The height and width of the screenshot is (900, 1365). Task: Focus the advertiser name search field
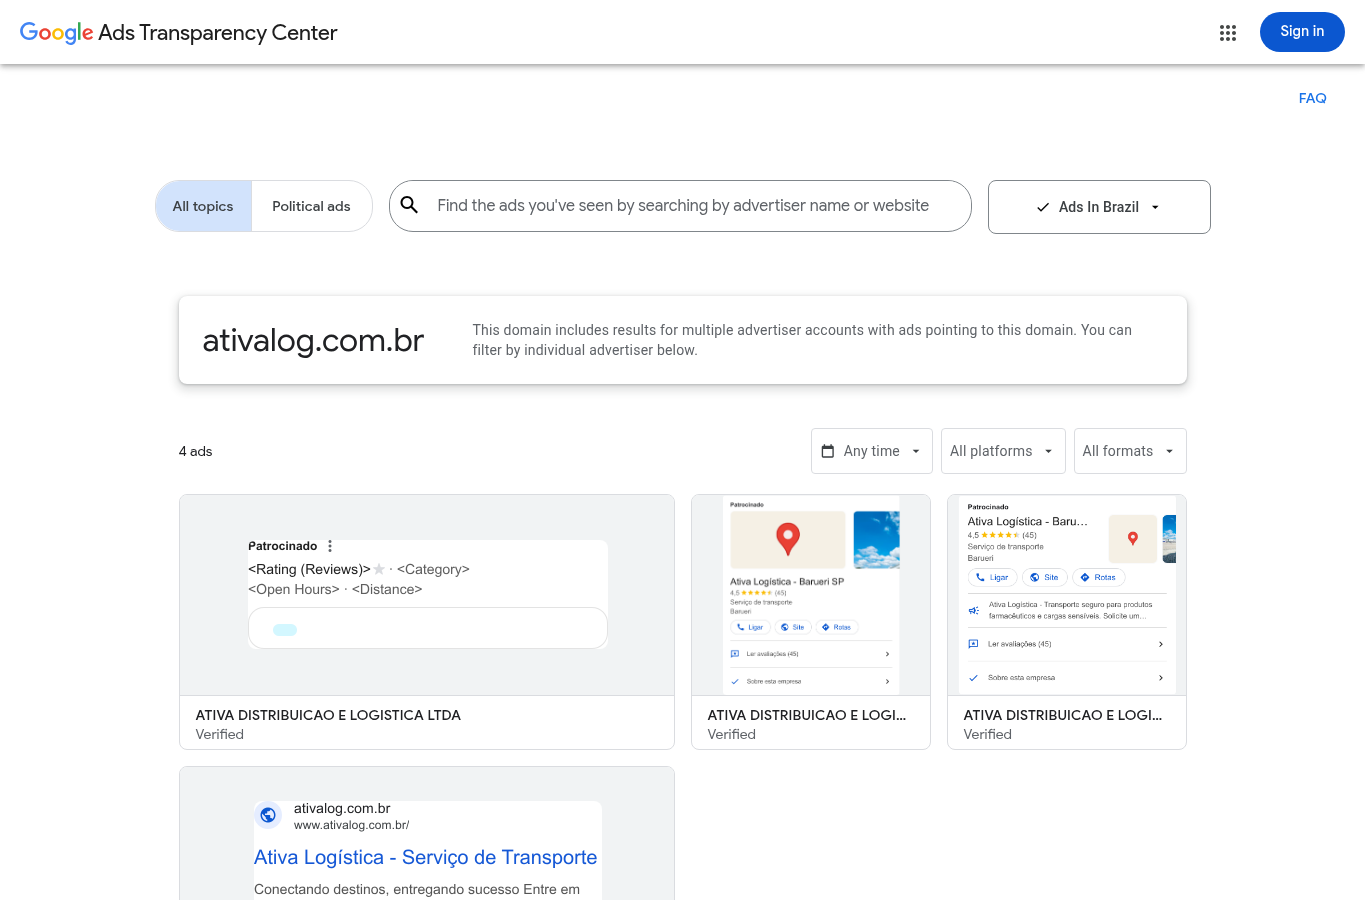tap(680, 206)
